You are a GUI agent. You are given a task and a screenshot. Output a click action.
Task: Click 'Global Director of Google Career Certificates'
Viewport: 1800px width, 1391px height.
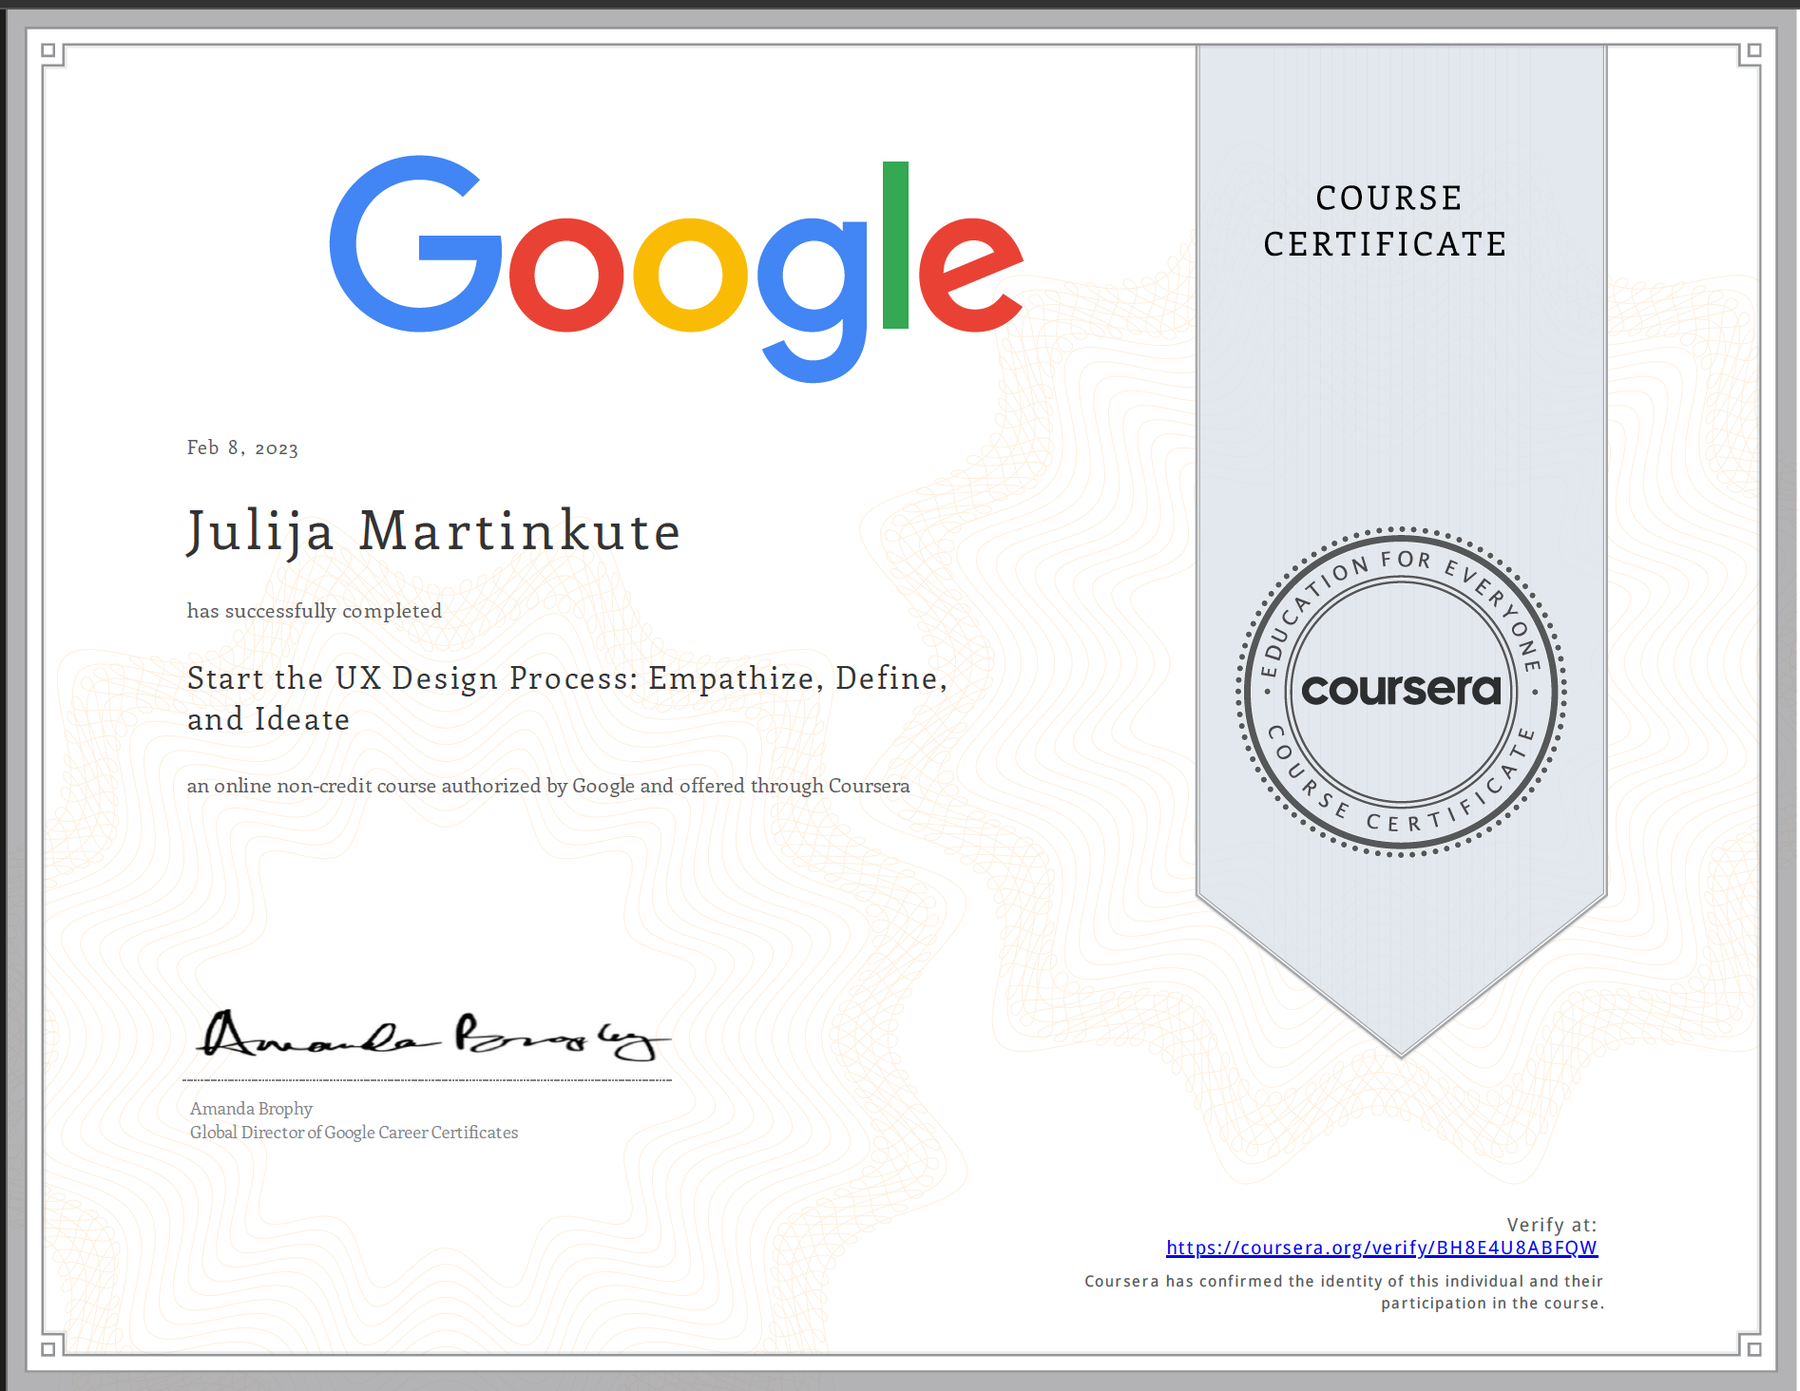(354, 1132)
